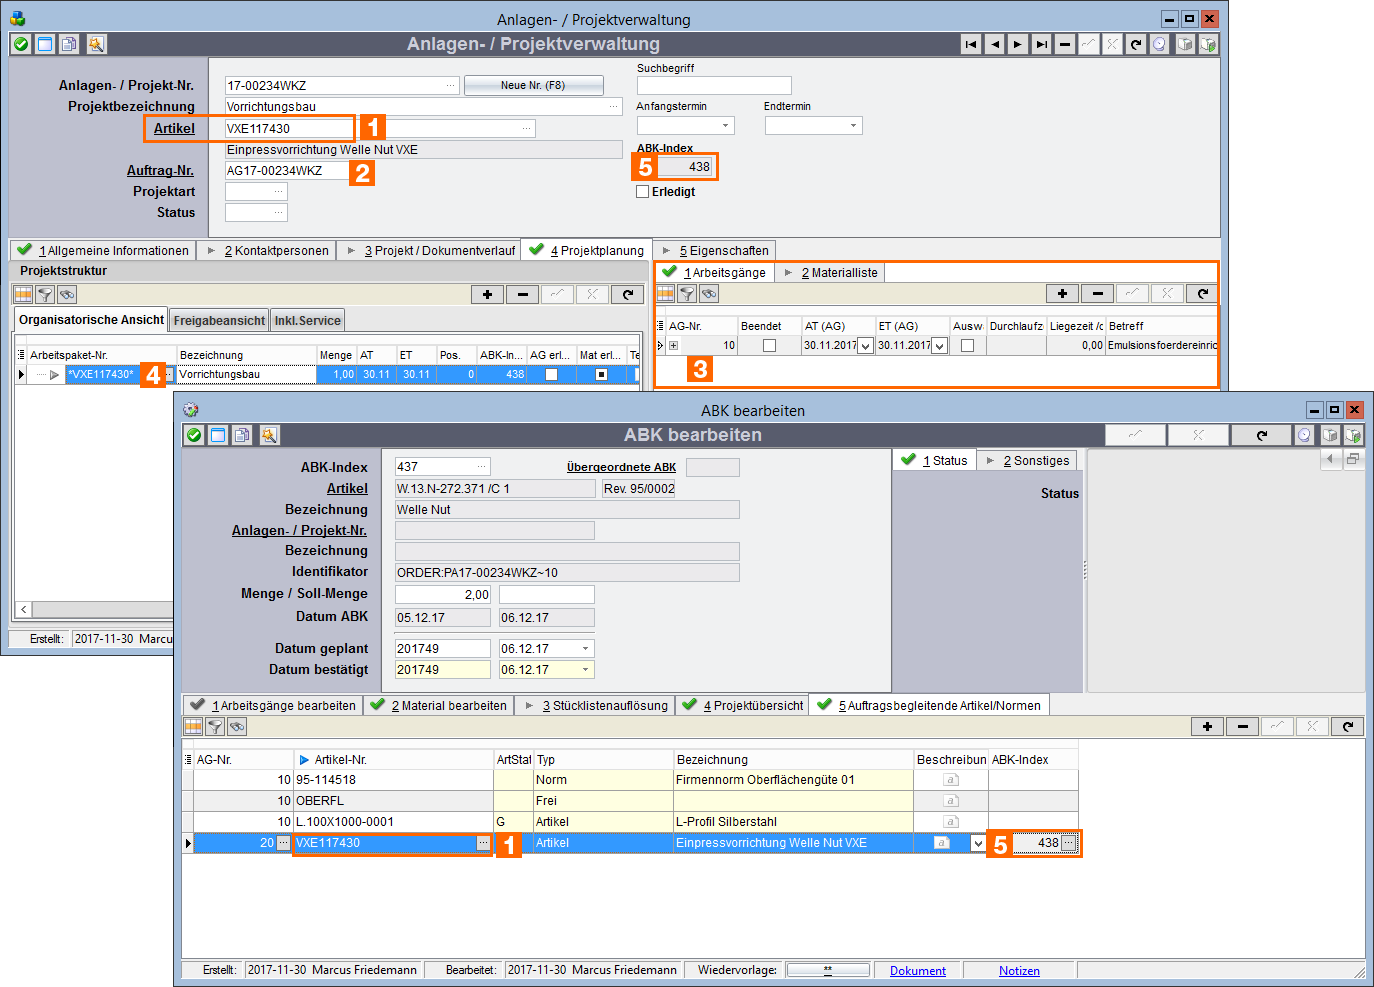Image resolution: width=1374 pixels, height=987 pixels.
Task: Switch to Freigabeansicht view tab
Action: pos(219,321)
